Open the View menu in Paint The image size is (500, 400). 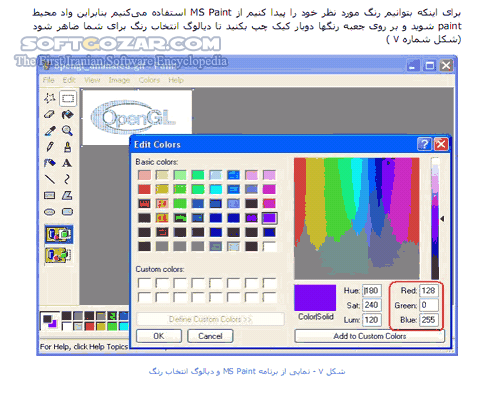[92, 80]
